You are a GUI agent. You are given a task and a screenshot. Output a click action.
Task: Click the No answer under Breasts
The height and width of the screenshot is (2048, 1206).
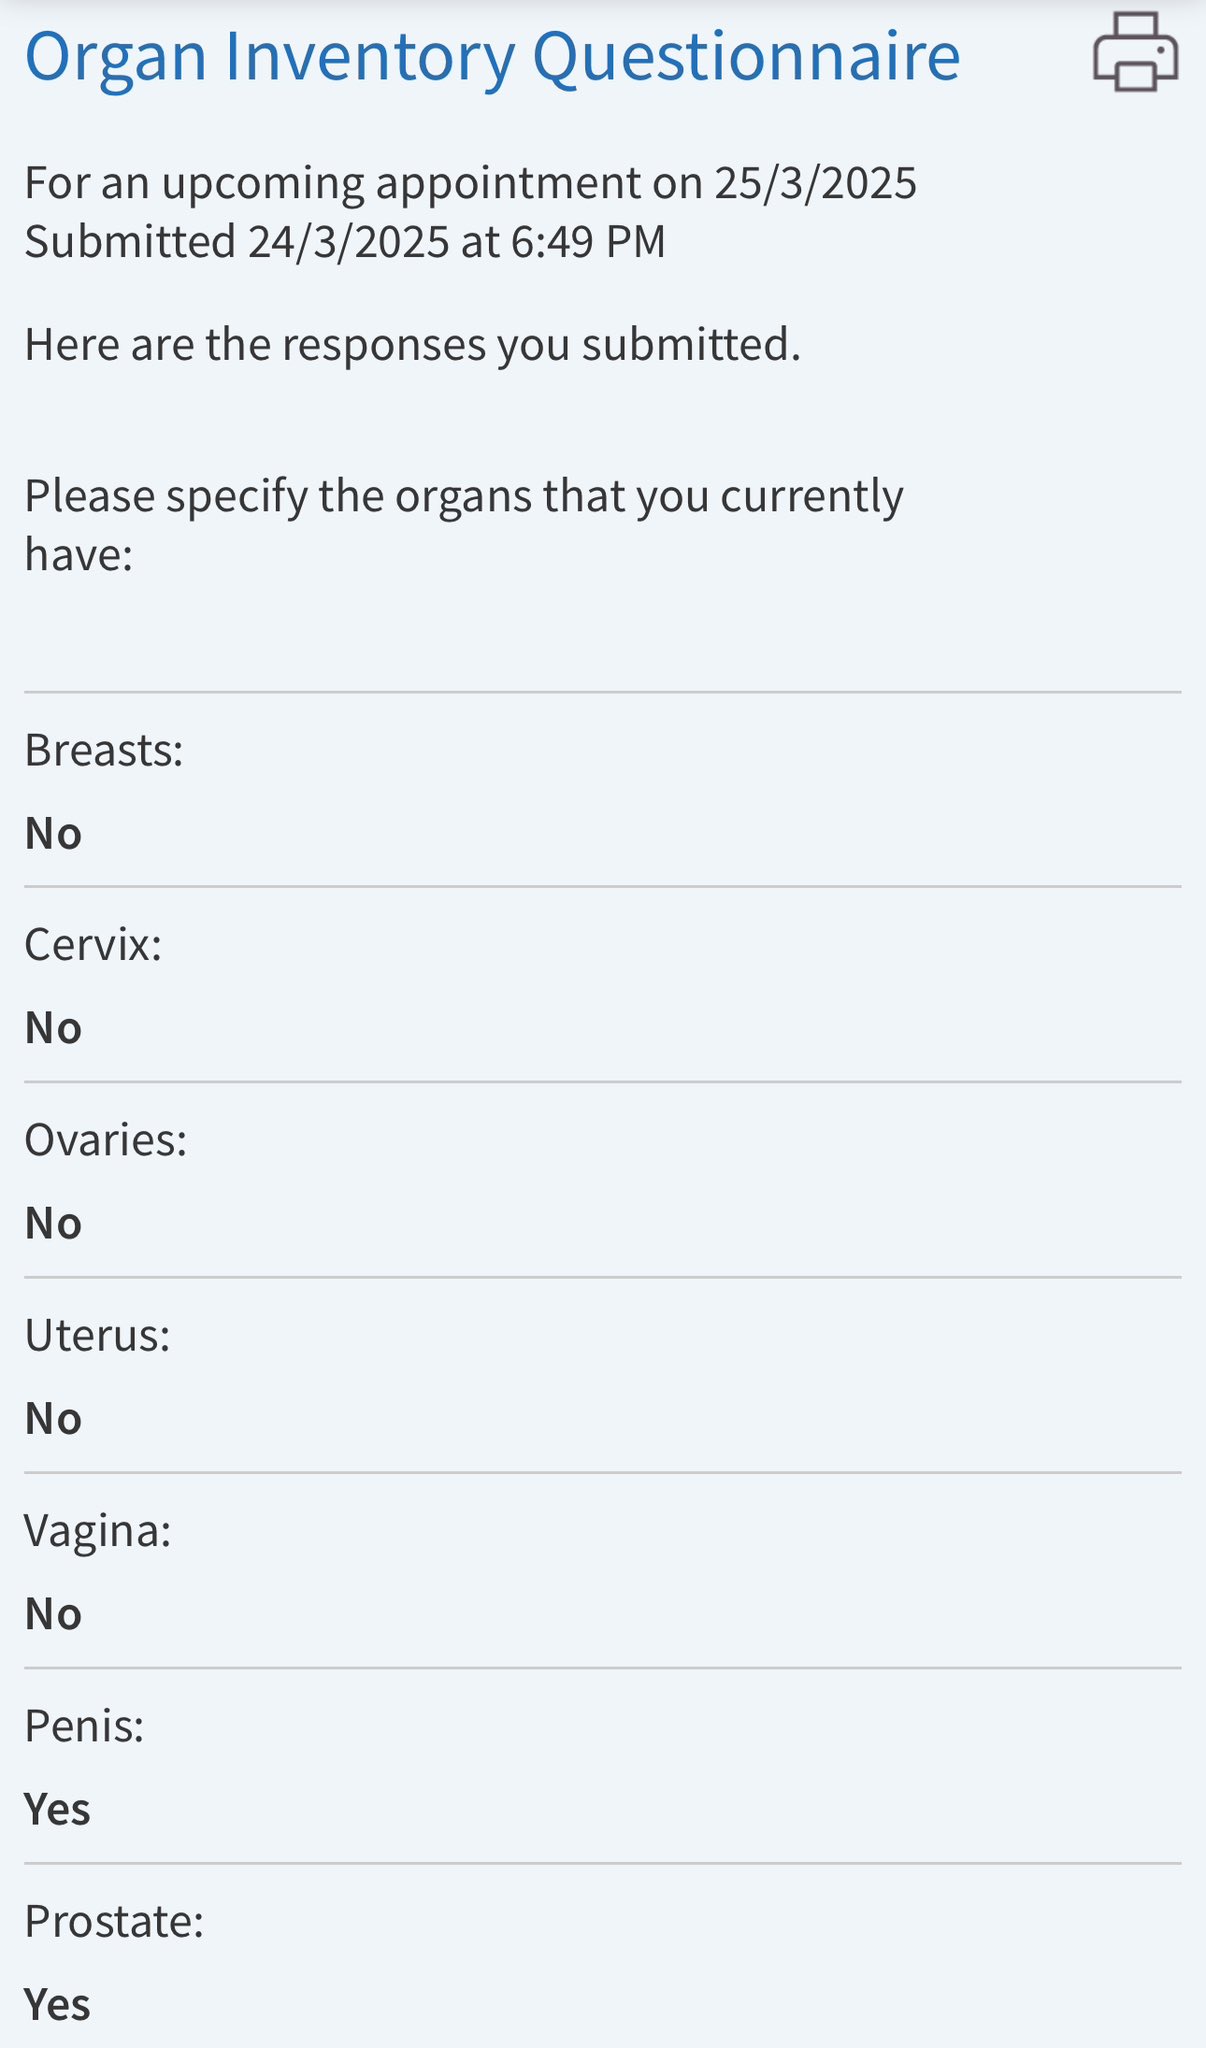(x=53, y=833)
